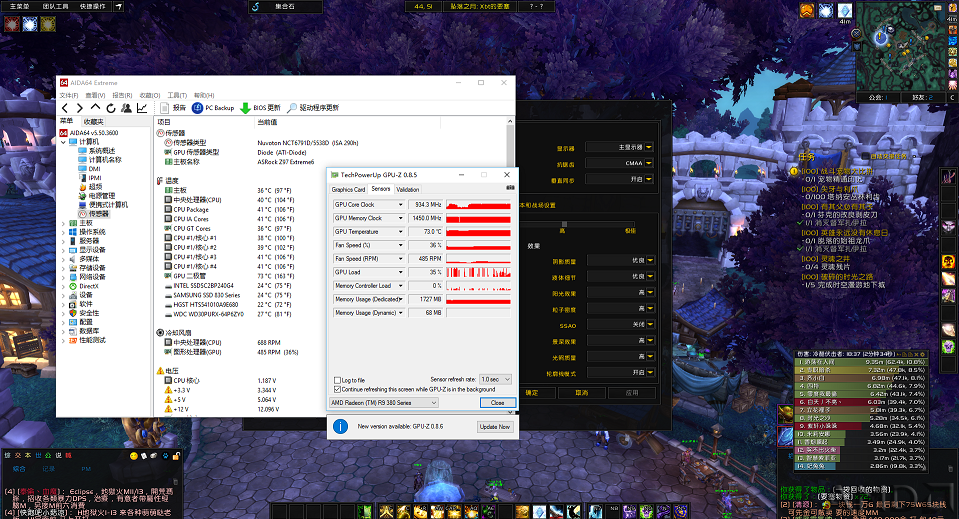Collapse the 计算机 tree node
This screenshot has width=959, height=519.
click(64, 142)
